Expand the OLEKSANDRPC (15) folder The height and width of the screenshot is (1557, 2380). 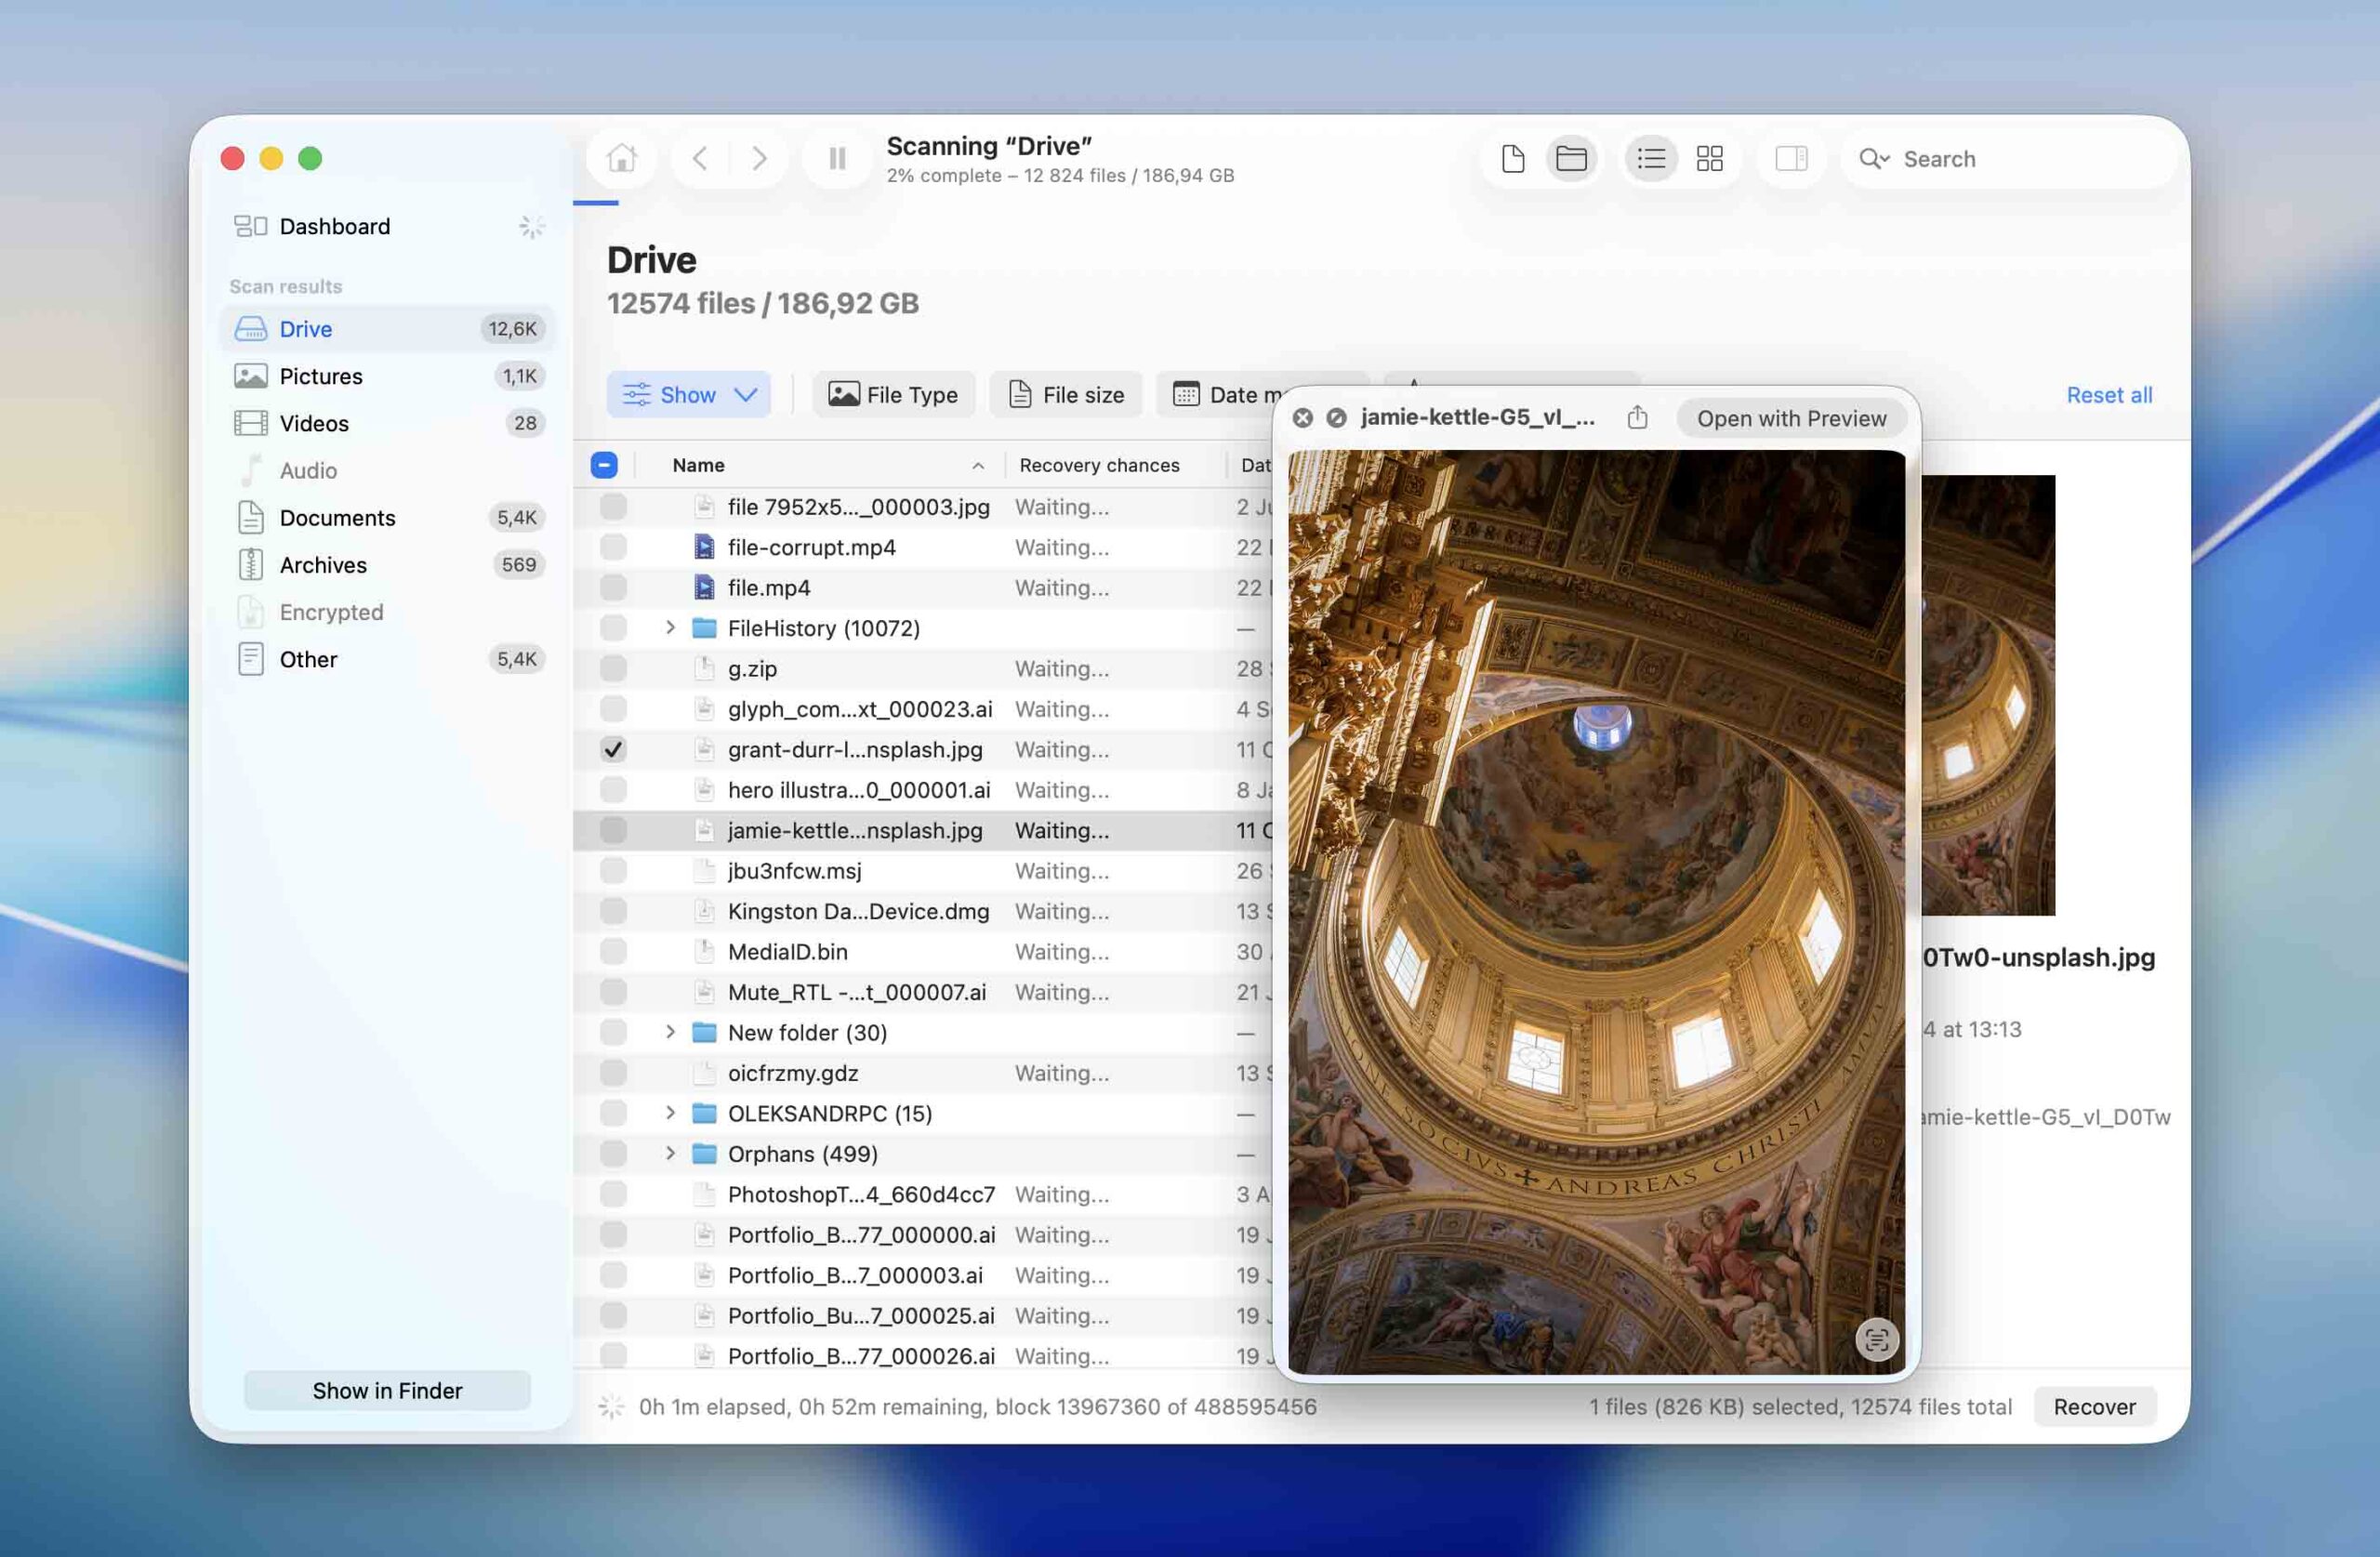pyautogui.click(x=670, y=1113)
